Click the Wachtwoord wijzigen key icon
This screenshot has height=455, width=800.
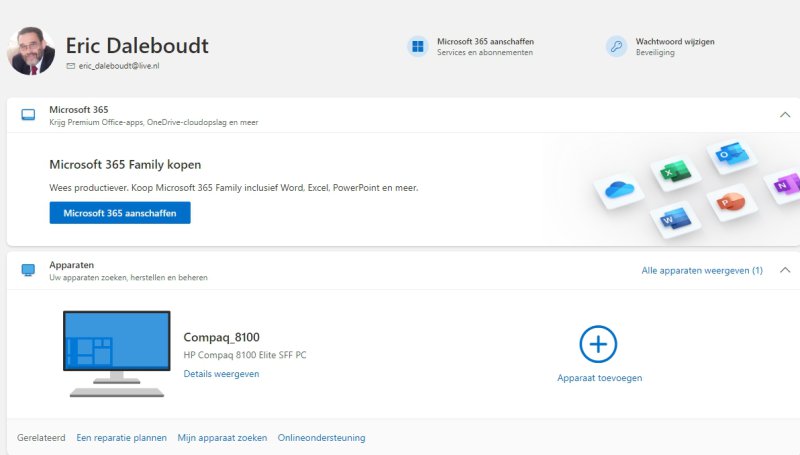[x=616, y=47]
